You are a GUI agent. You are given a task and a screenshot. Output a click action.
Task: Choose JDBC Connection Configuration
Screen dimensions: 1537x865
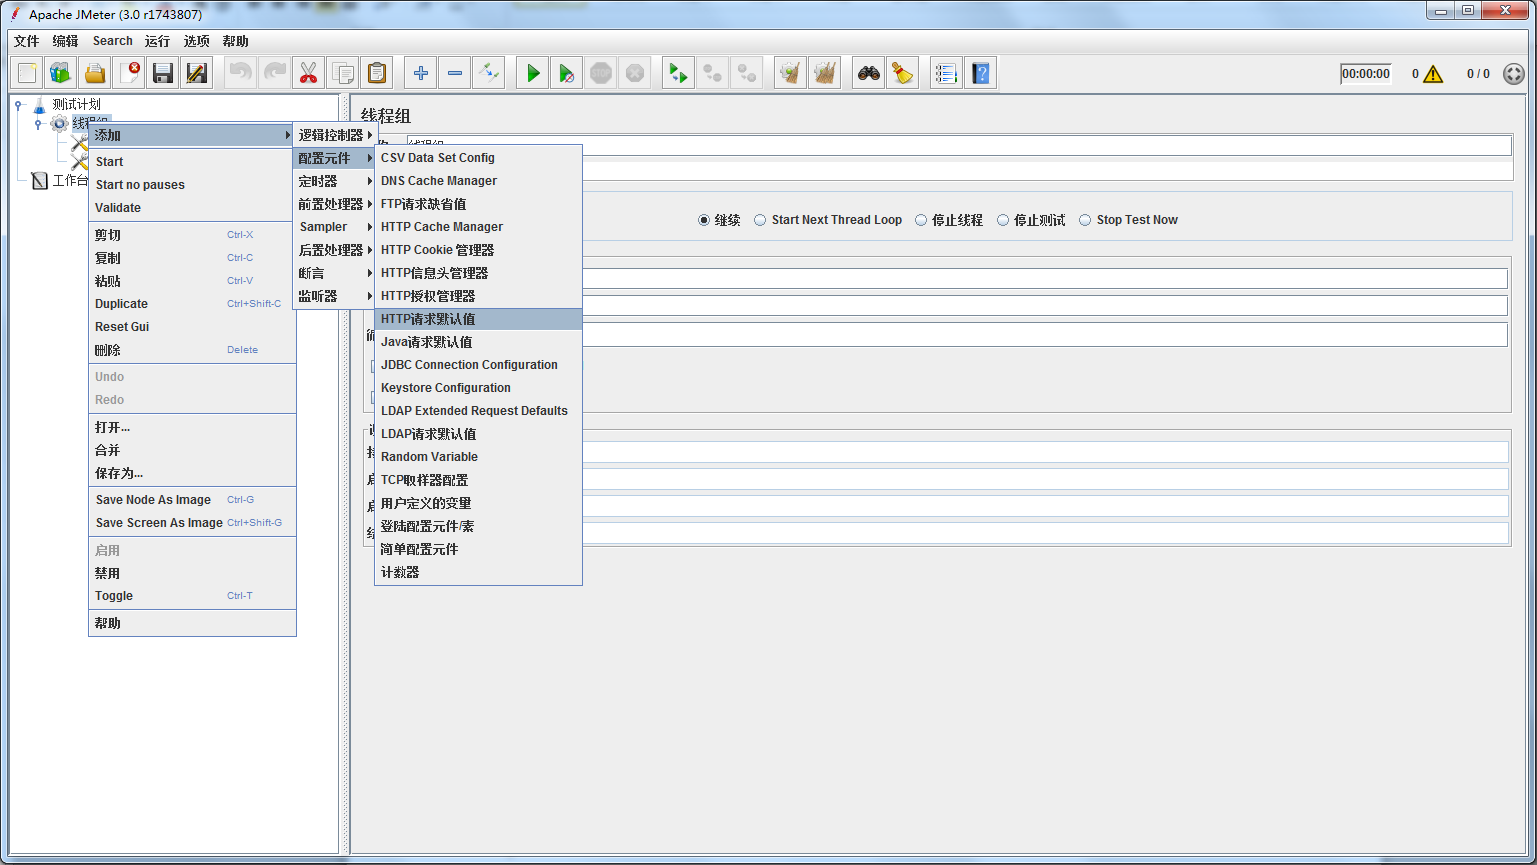click(478, 365)
